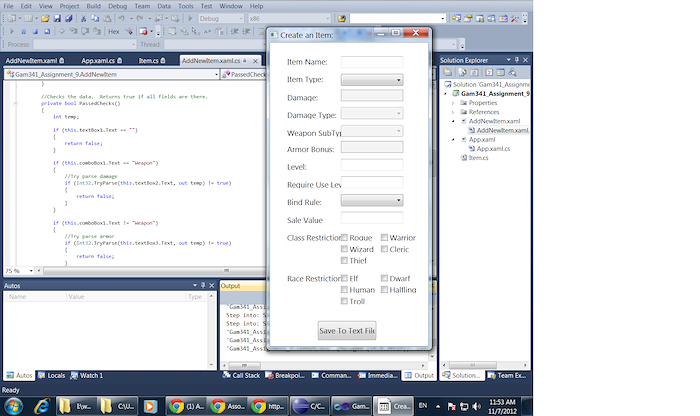Open the Damage Type dropdown
Screen dimensions: 700x416
click(372, 113)
